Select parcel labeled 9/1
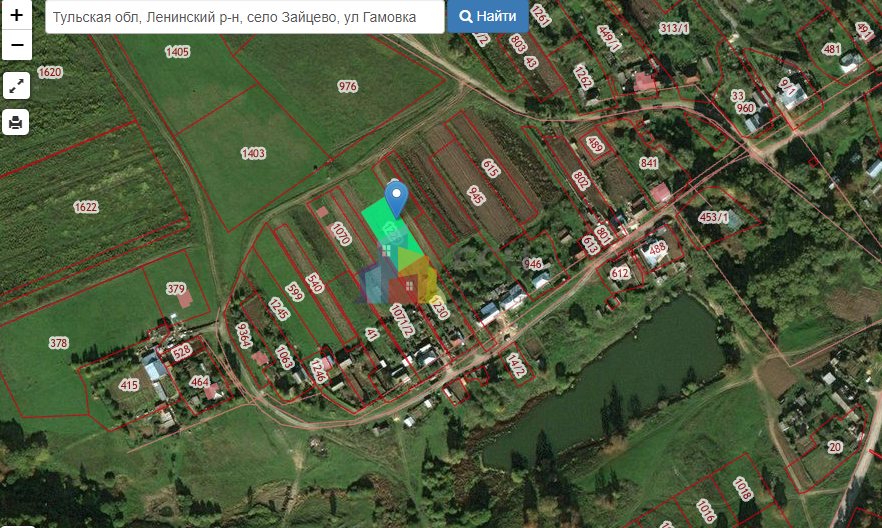Screen dimensions: 882x528 [788, 87]
